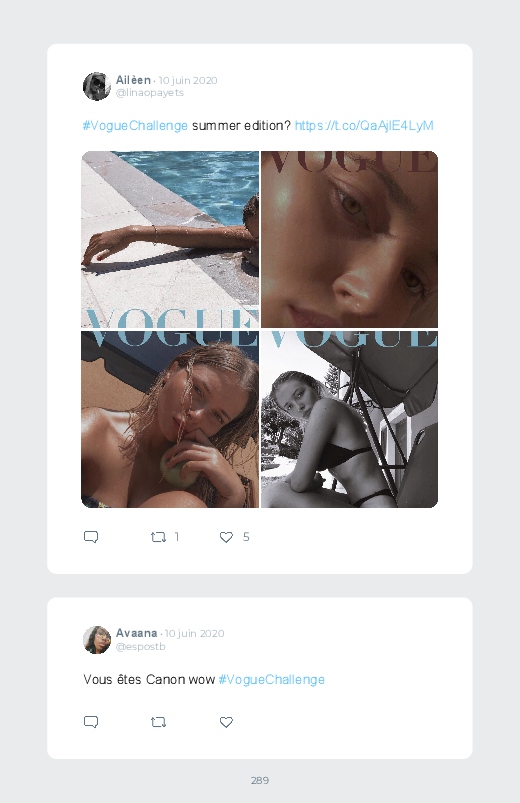The image size is (520, 803).
Task: Click the Avaana display name
Action: pos(136,633)
